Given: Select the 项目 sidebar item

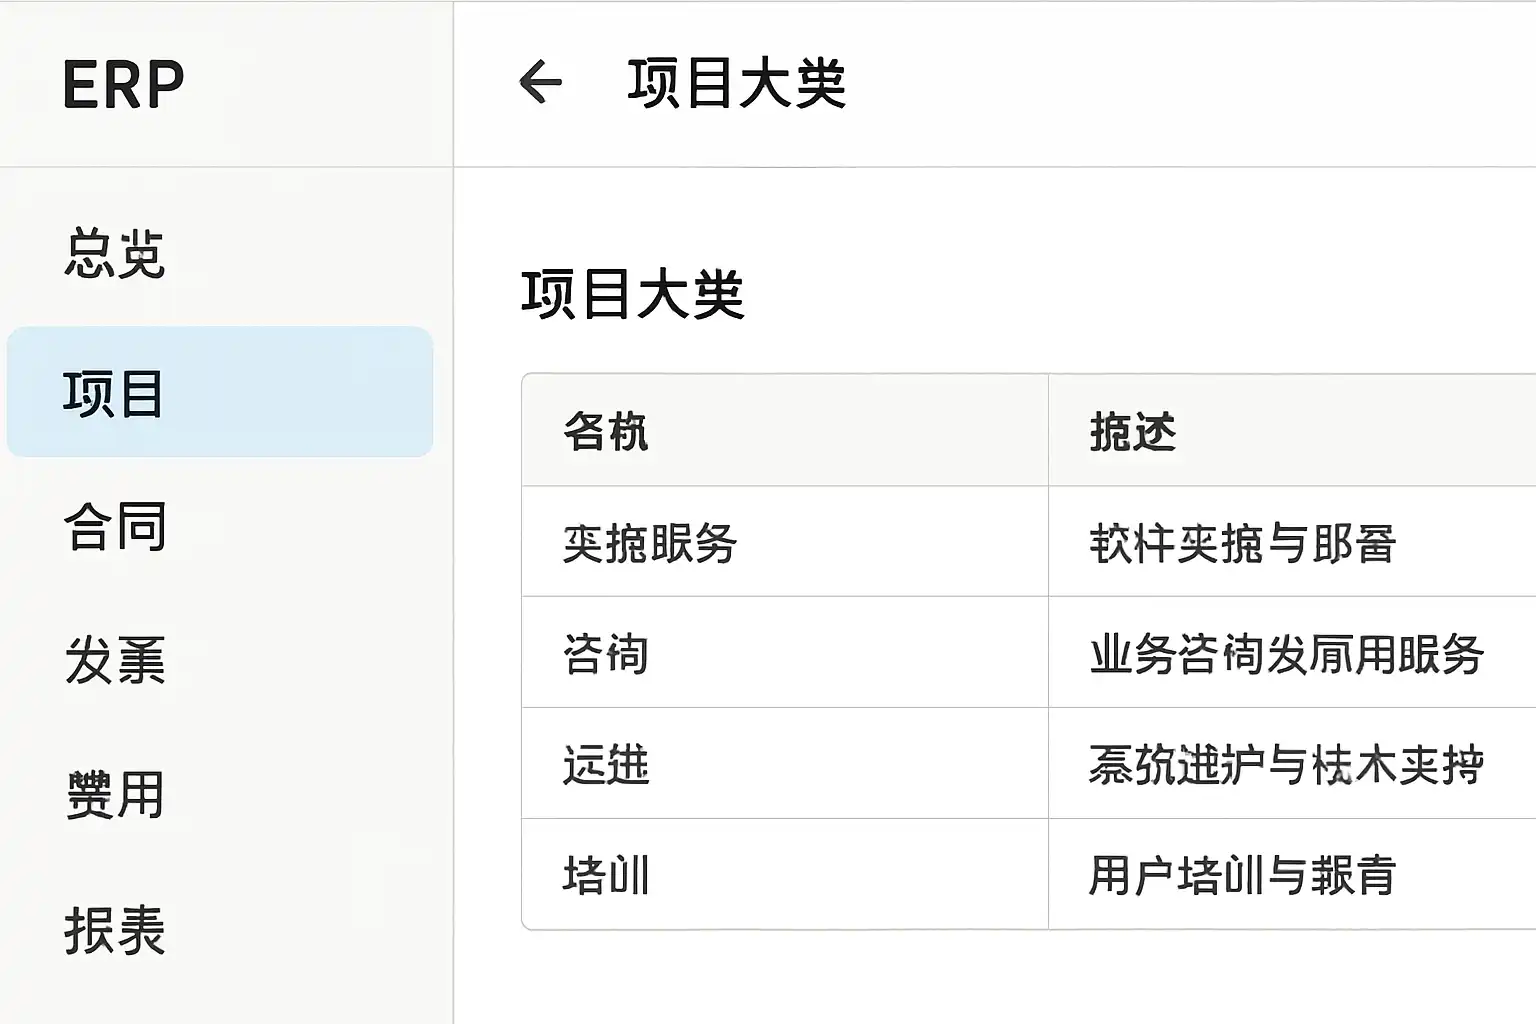Looking at the screenshot, I should click(x=113, y=393).
